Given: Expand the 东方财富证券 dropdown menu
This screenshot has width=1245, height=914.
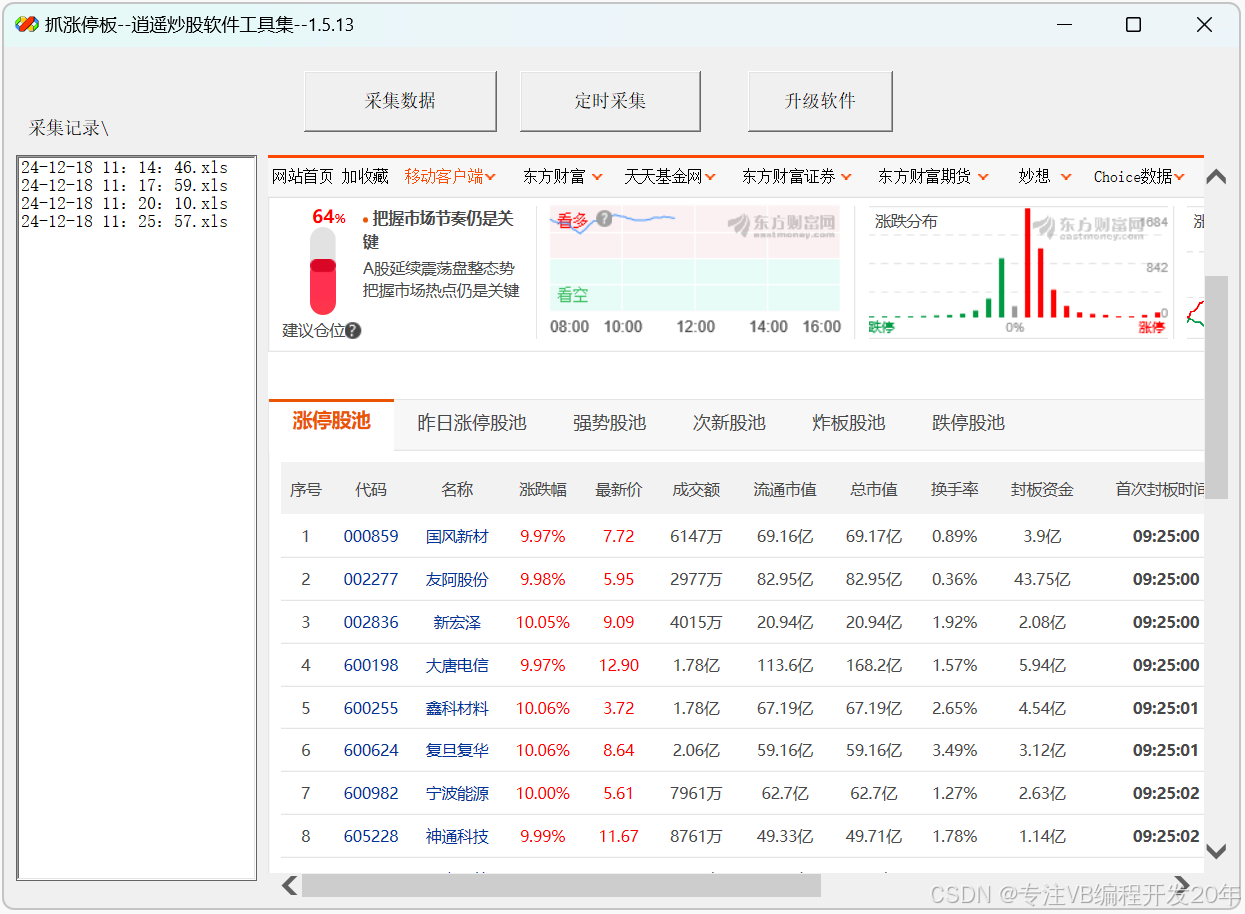Looking at the screenshot, I should pyautogui.click(x=797, y=176).
